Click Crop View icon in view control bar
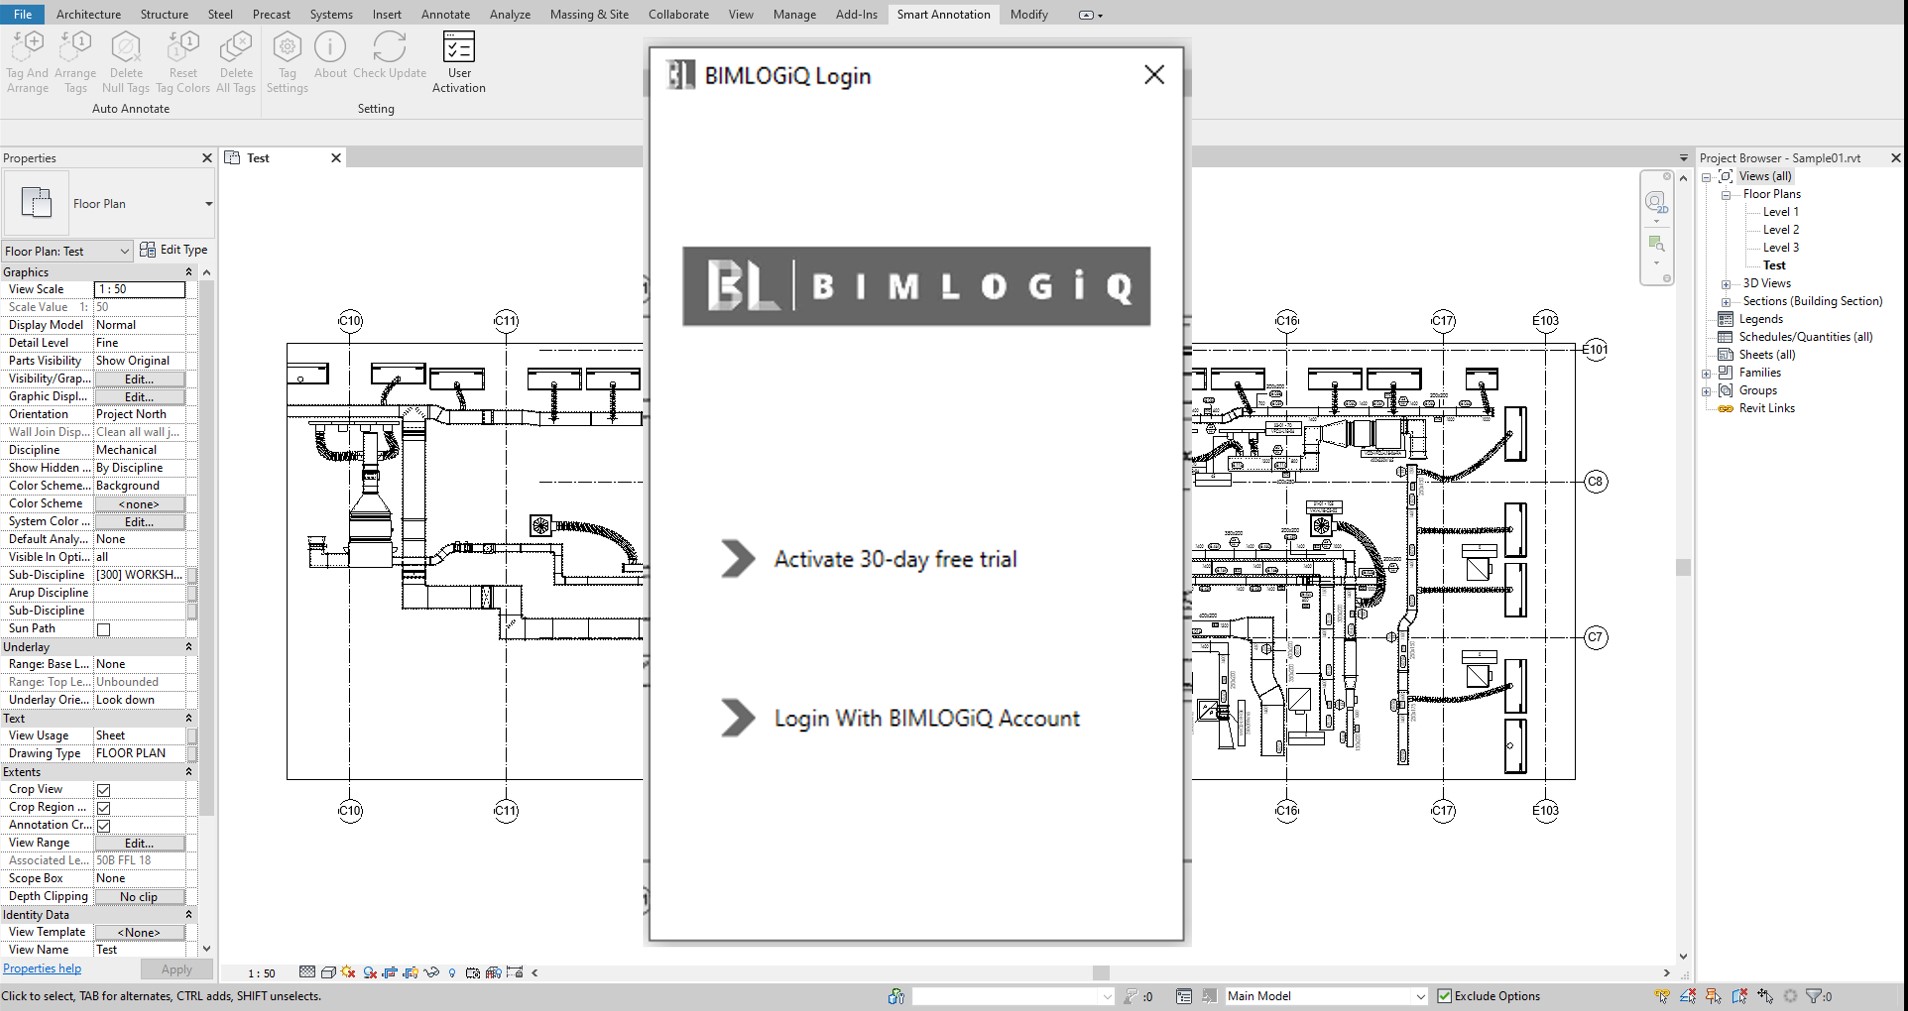Image resolution: width=1908 pixels, height=1011 pixels. tap(390, 972)
